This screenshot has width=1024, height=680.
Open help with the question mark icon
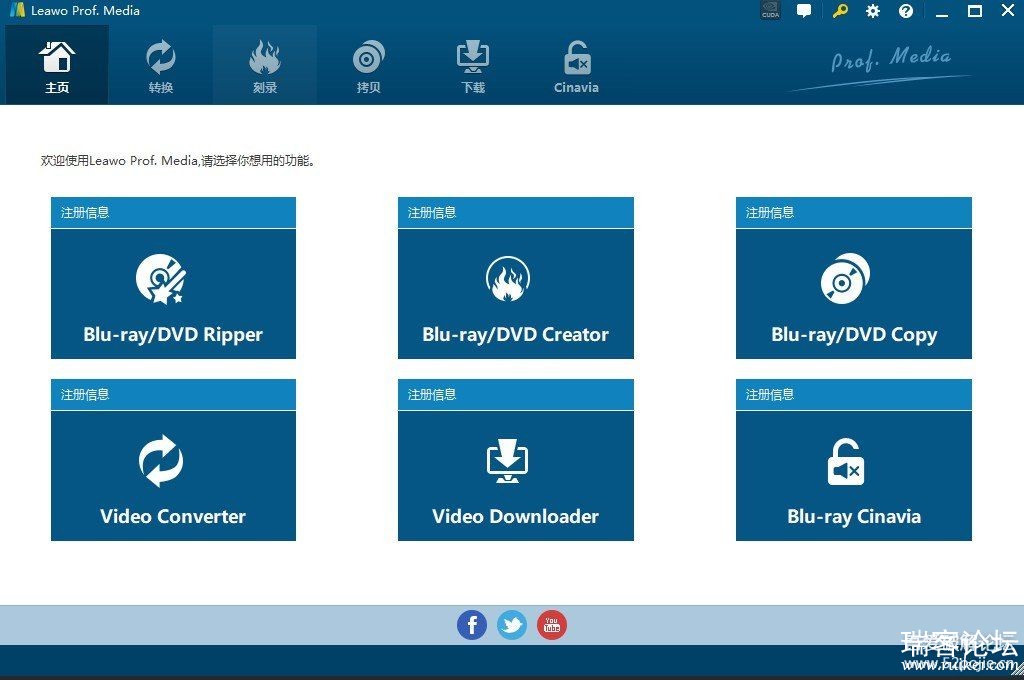[906, 11]
